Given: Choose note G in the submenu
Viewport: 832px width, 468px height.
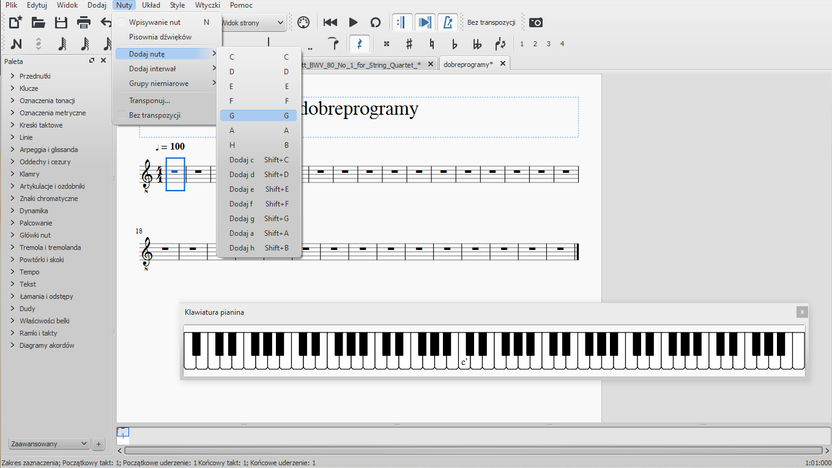Looking at the screenshot, I should point(258,116).
